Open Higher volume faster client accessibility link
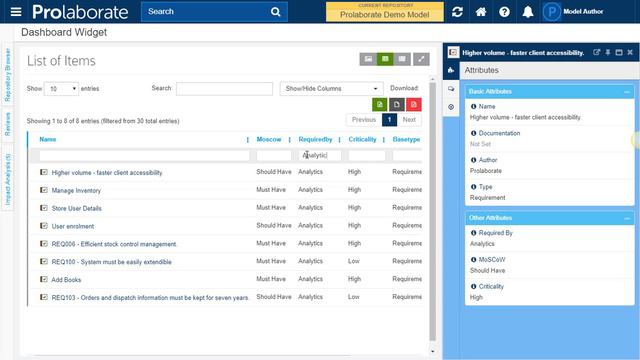This screenshot has height=360, width=640. coord(107,173)
